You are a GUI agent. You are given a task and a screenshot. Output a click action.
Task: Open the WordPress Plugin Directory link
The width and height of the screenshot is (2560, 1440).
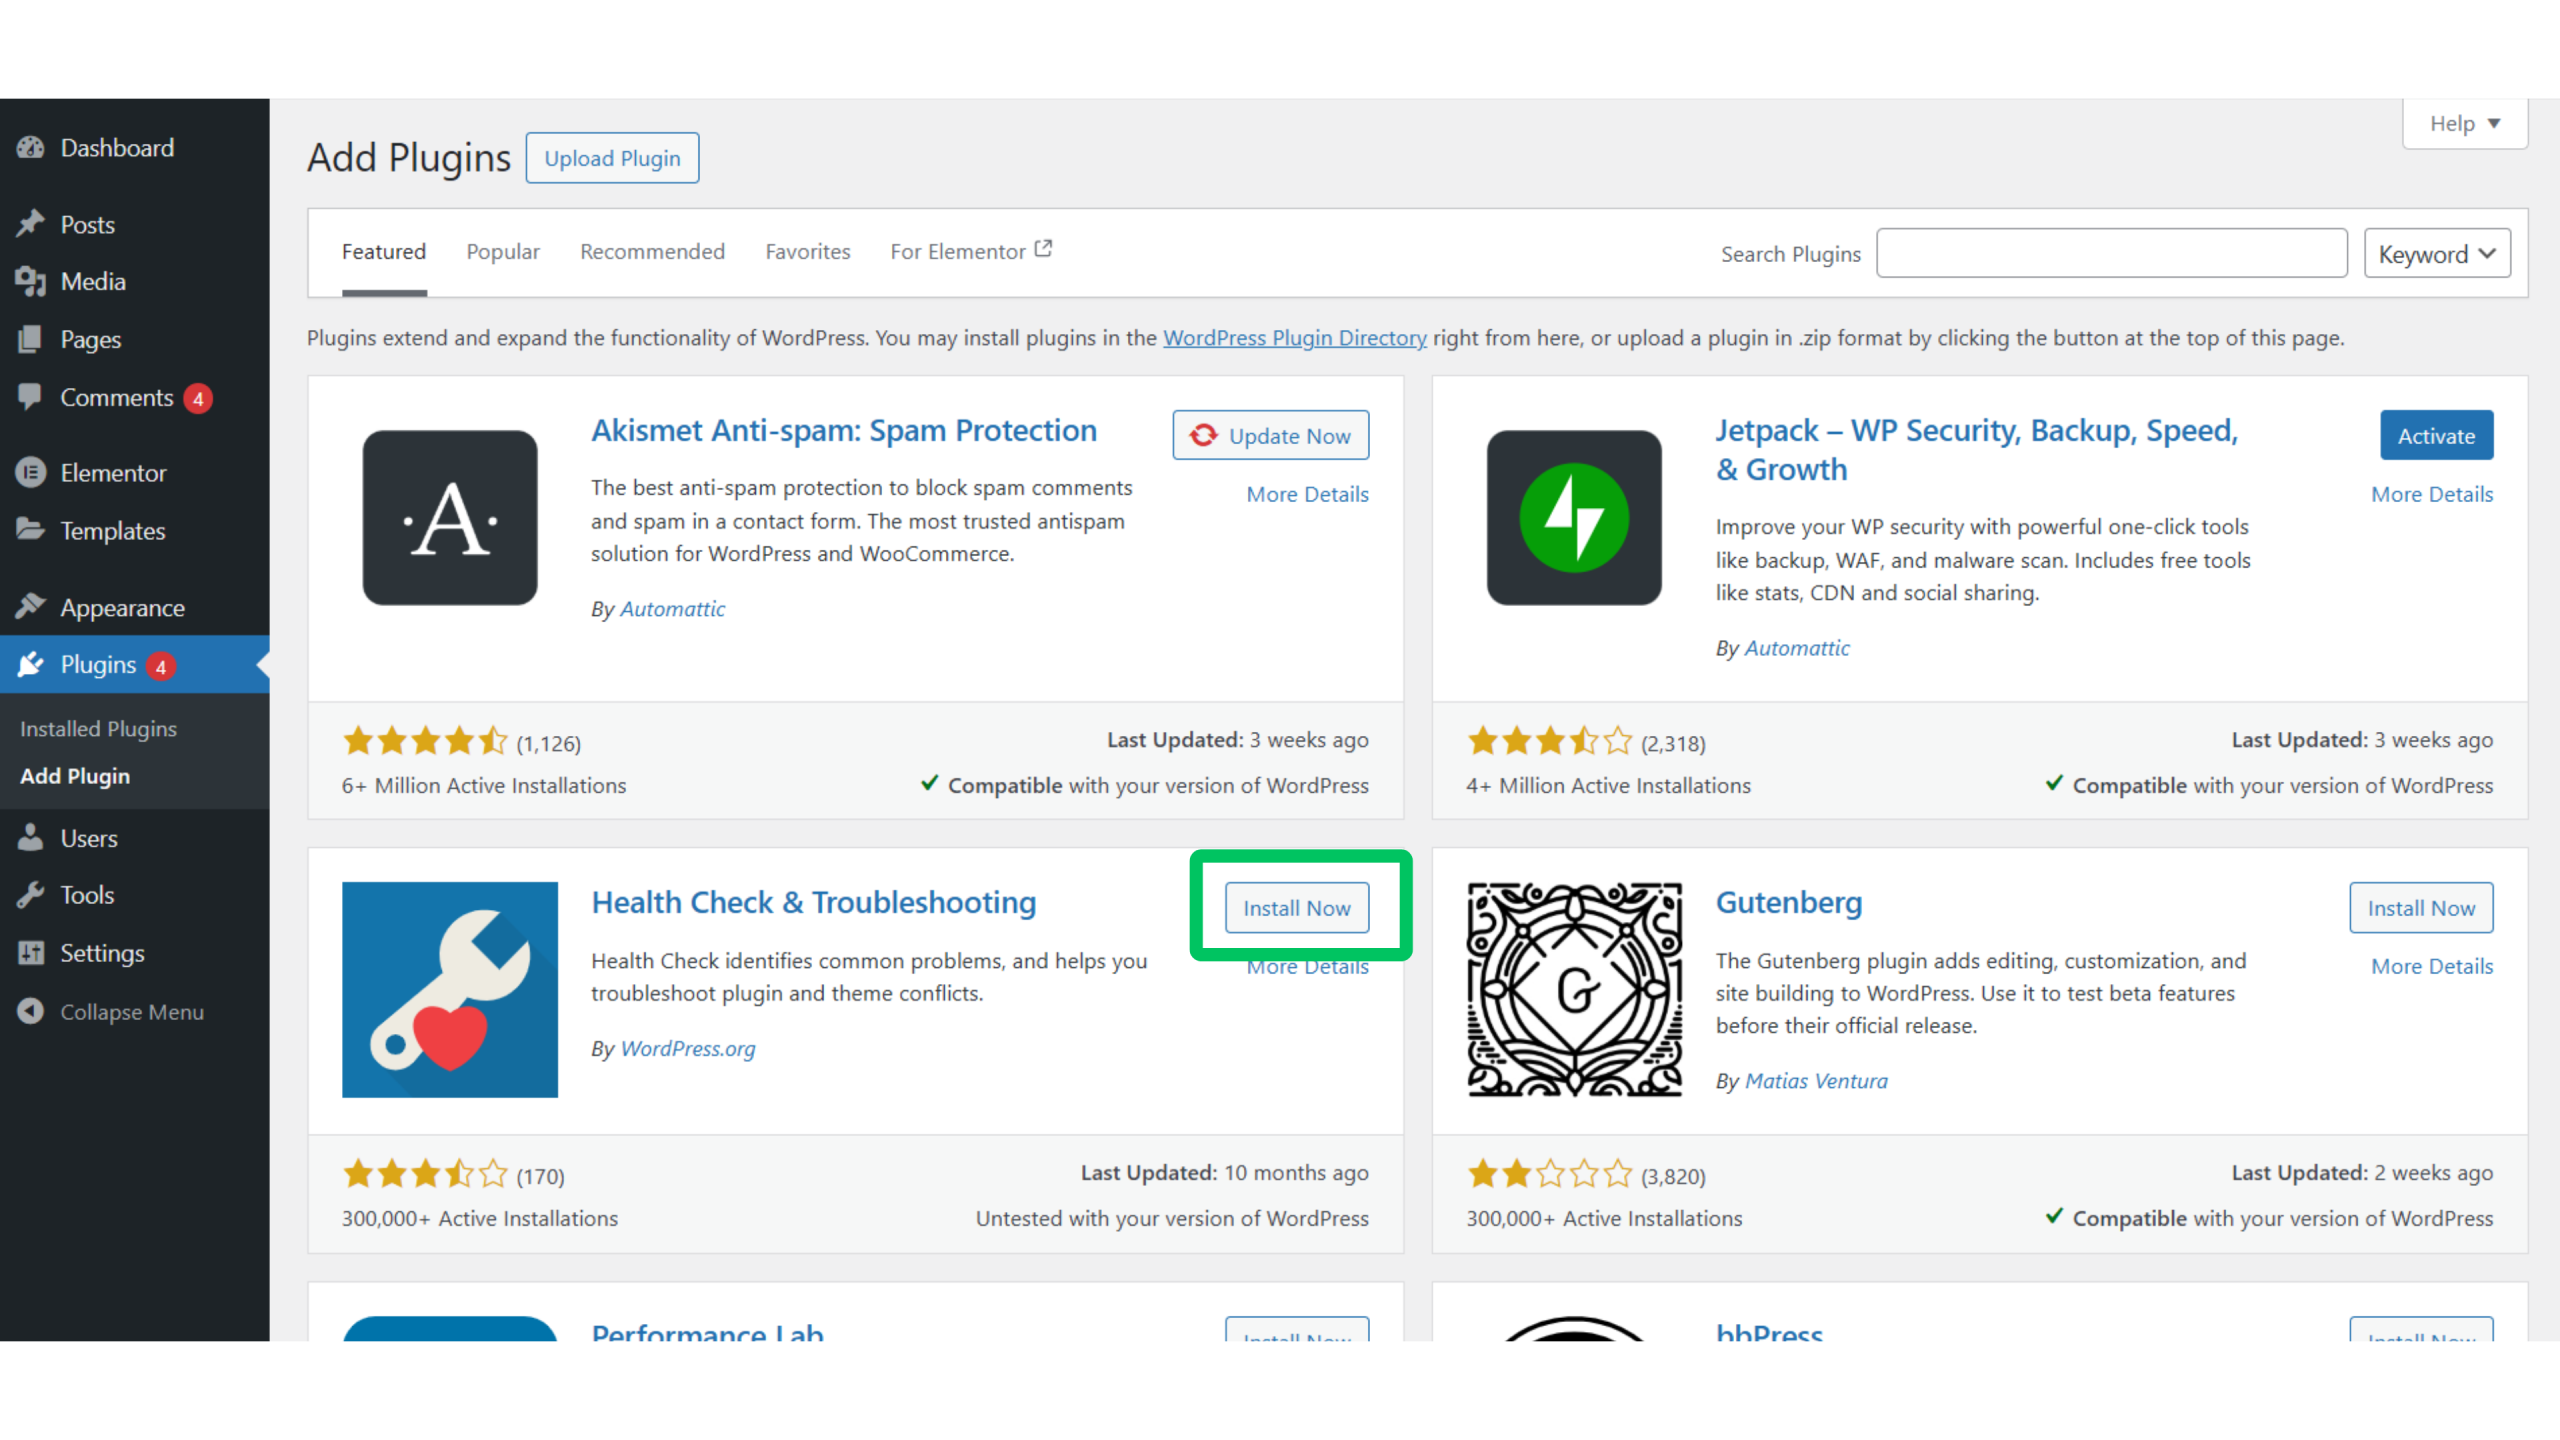(1294, 338)
